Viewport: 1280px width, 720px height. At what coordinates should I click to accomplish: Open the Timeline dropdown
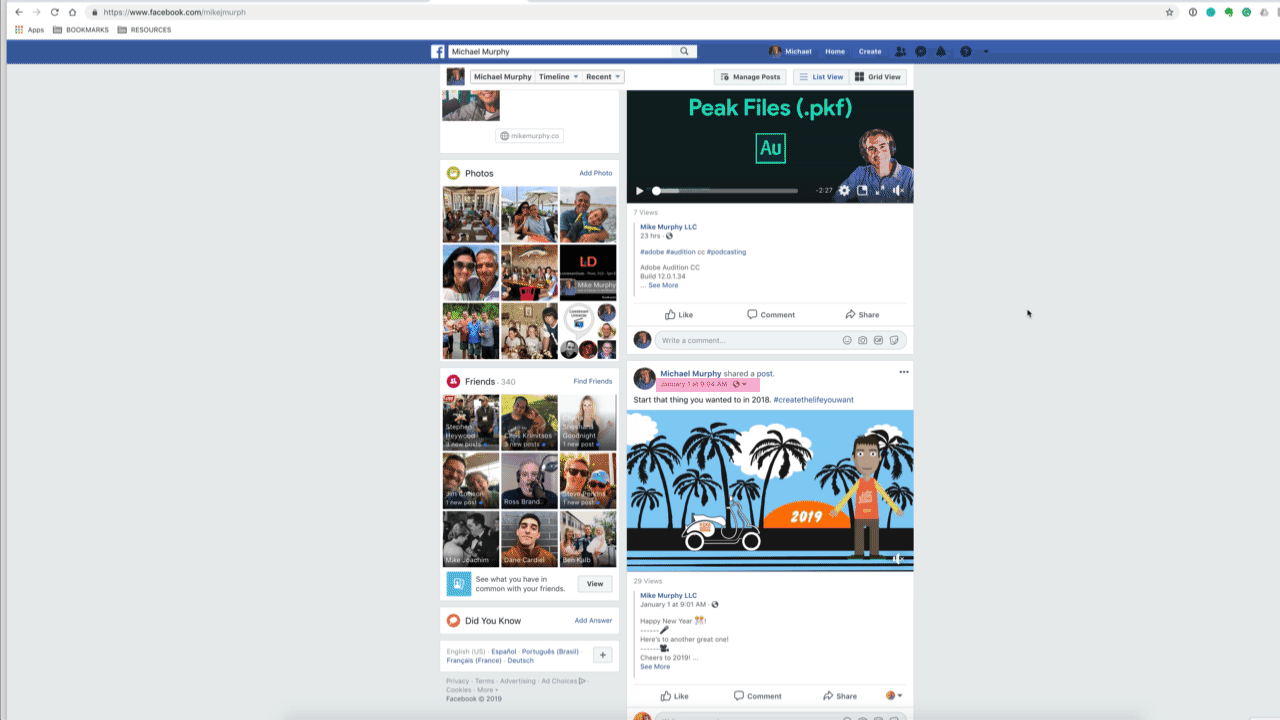pyautogui.click(x=558, y=77)
